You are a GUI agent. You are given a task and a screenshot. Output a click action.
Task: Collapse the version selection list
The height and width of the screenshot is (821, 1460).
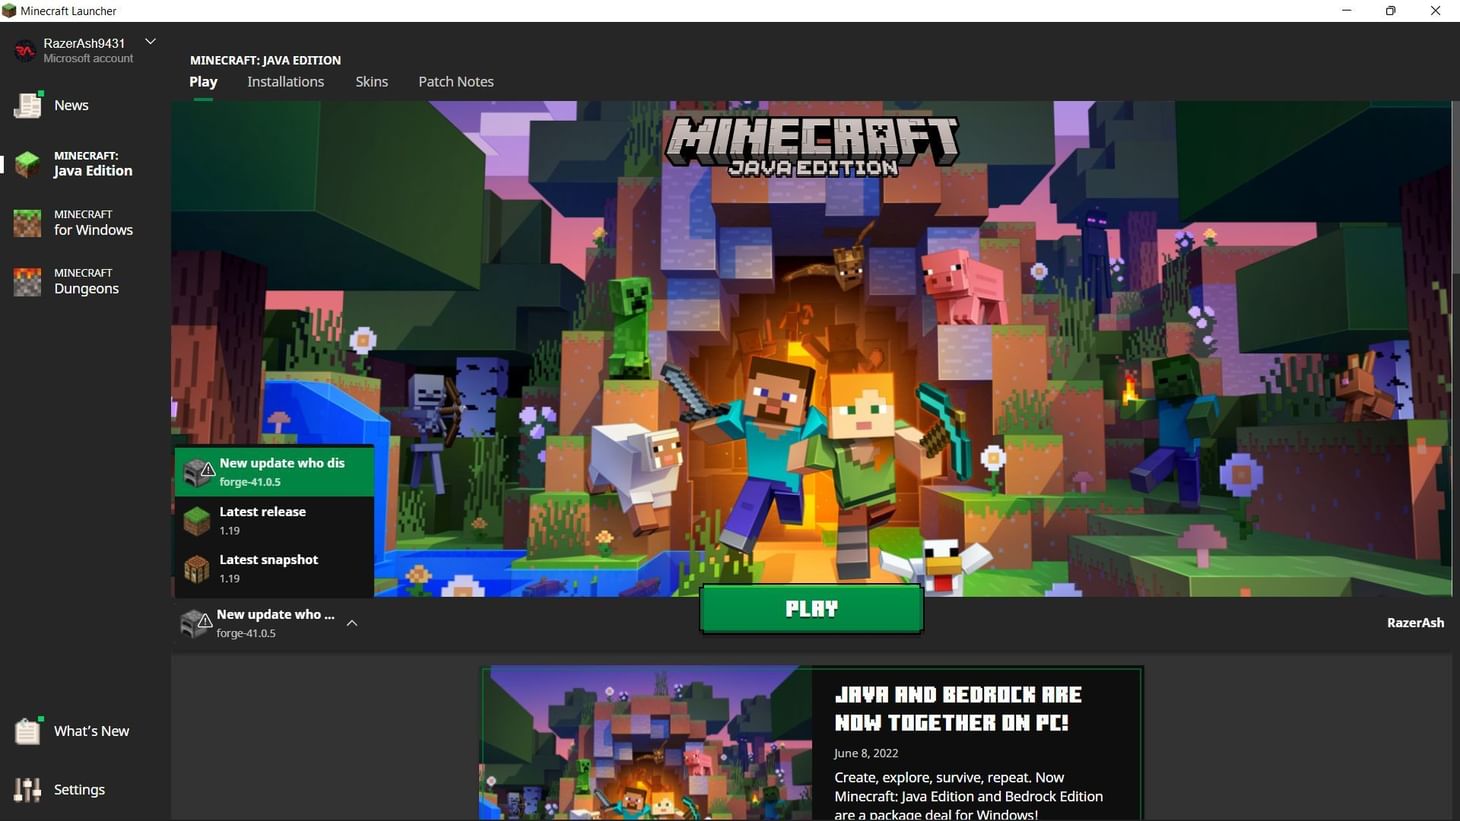tap(352, 622)
